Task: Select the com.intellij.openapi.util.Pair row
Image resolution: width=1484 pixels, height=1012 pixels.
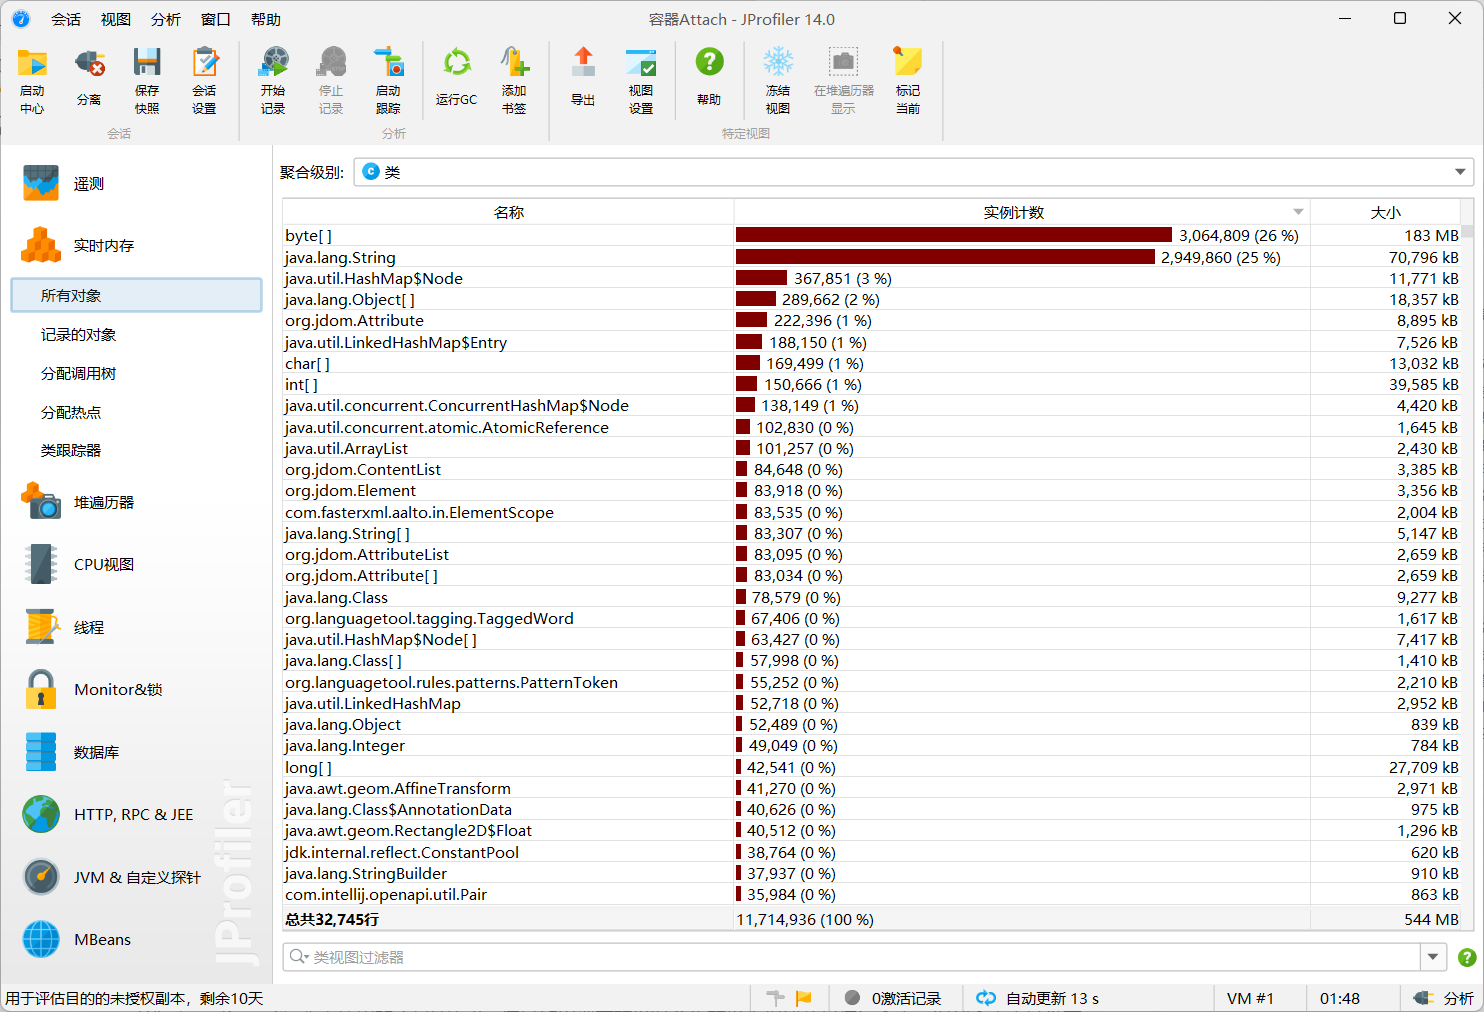Action: coord(871,894)
